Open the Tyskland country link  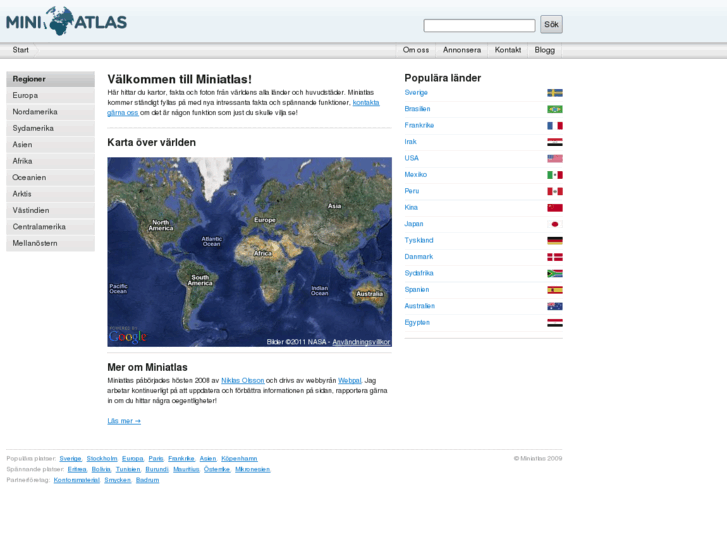tap(419, 240)
